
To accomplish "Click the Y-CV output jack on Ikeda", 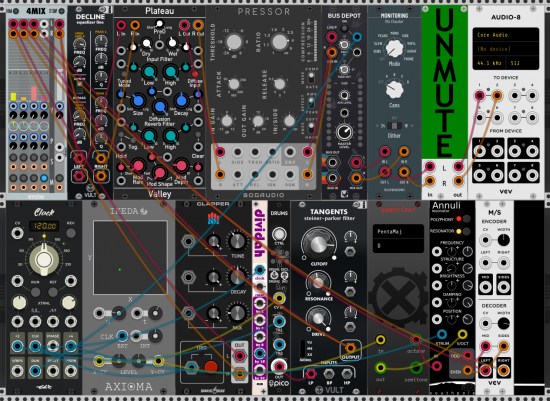I will (x=158, y=360).
